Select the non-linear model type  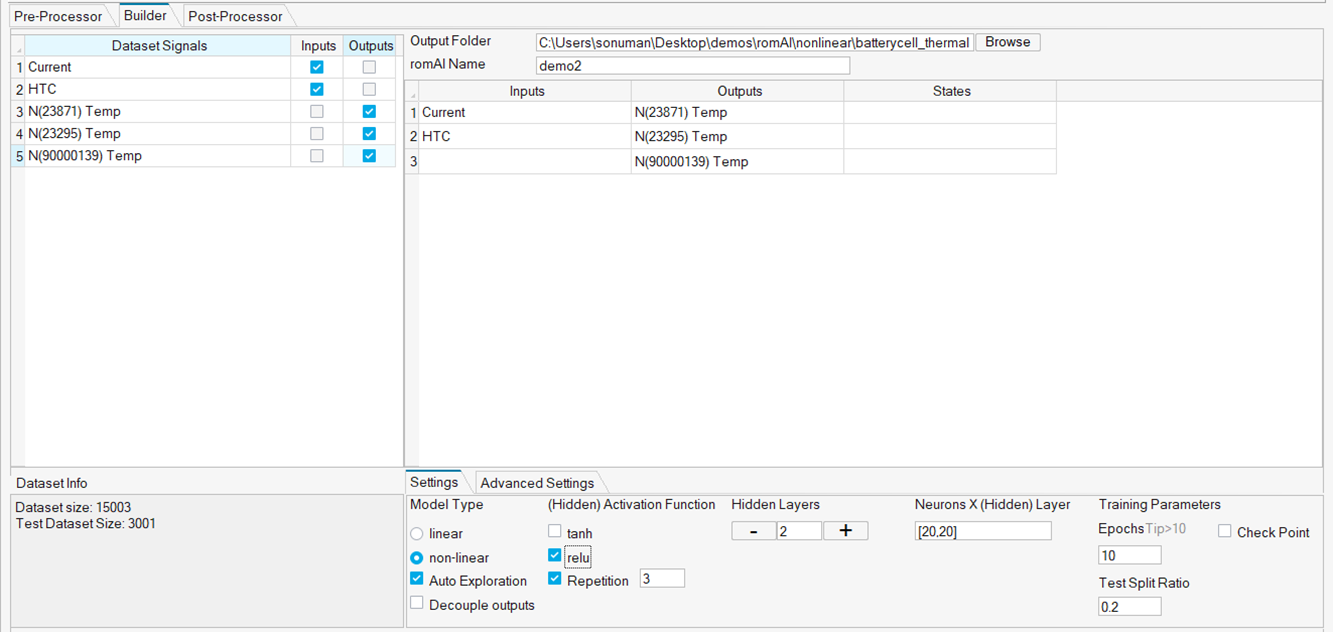pyautogui.click(x=417, y=558)
